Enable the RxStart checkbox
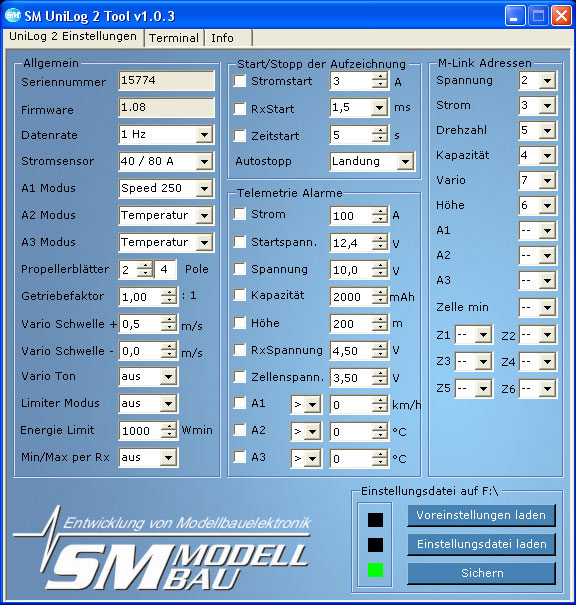 pyautogui.click(x=240, y=108)
